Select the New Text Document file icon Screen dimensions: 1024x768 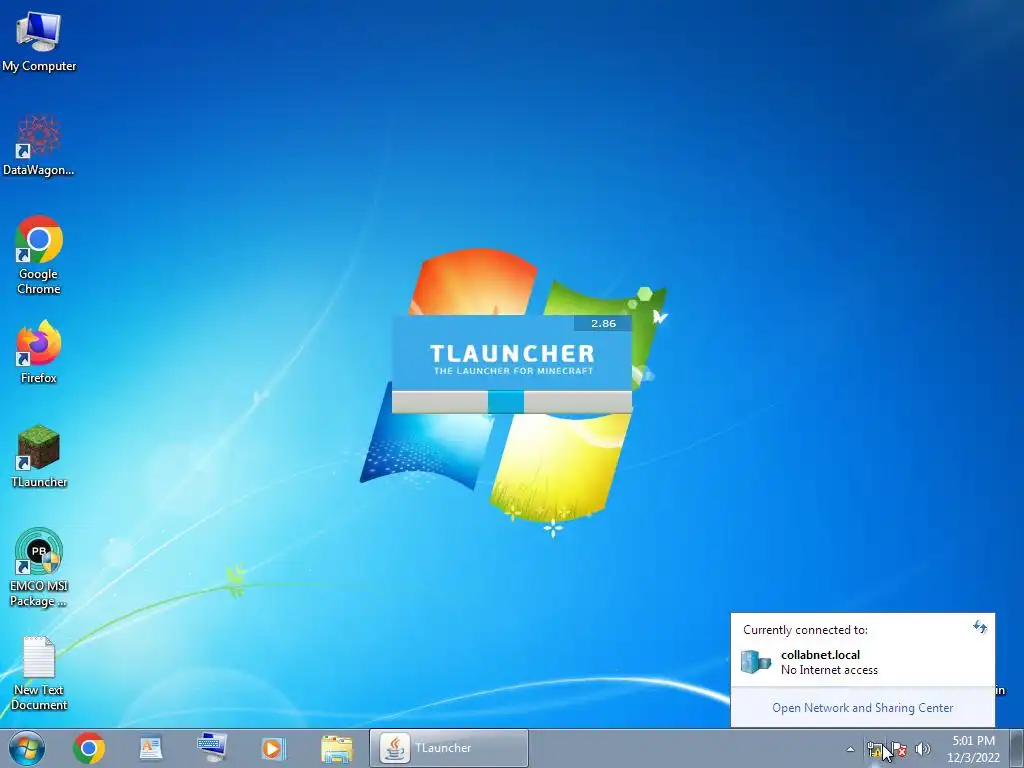coord(39,673)
